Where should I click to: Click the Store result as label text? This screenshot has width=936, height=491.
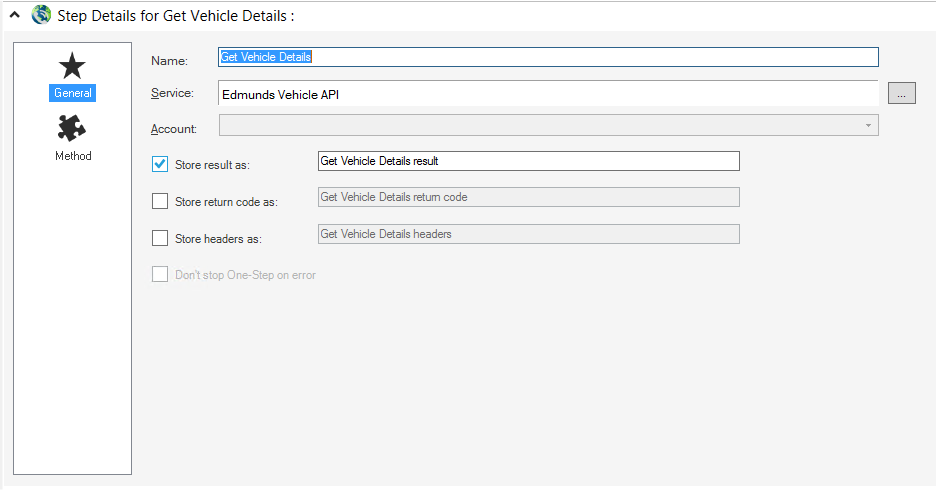(212, 165)
